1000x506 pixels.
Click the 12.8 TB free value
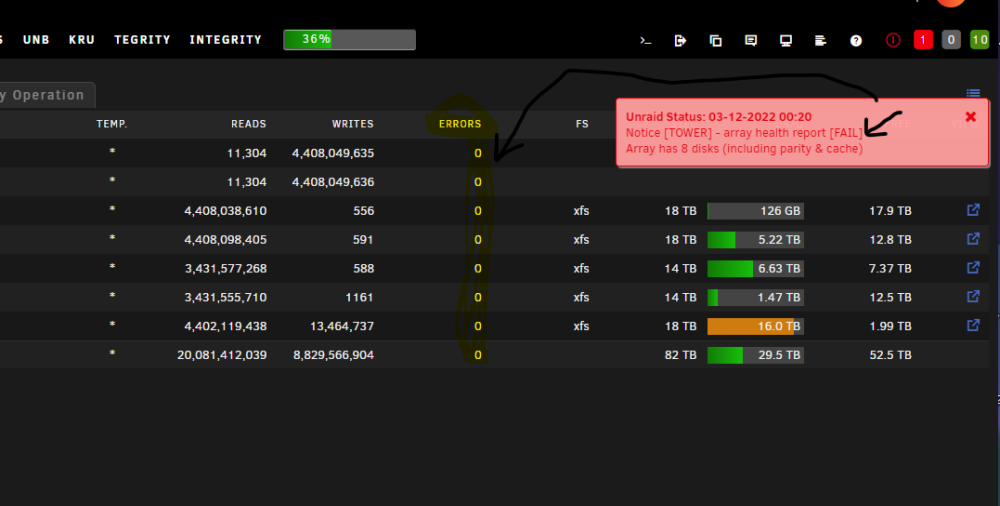point(890,239)
